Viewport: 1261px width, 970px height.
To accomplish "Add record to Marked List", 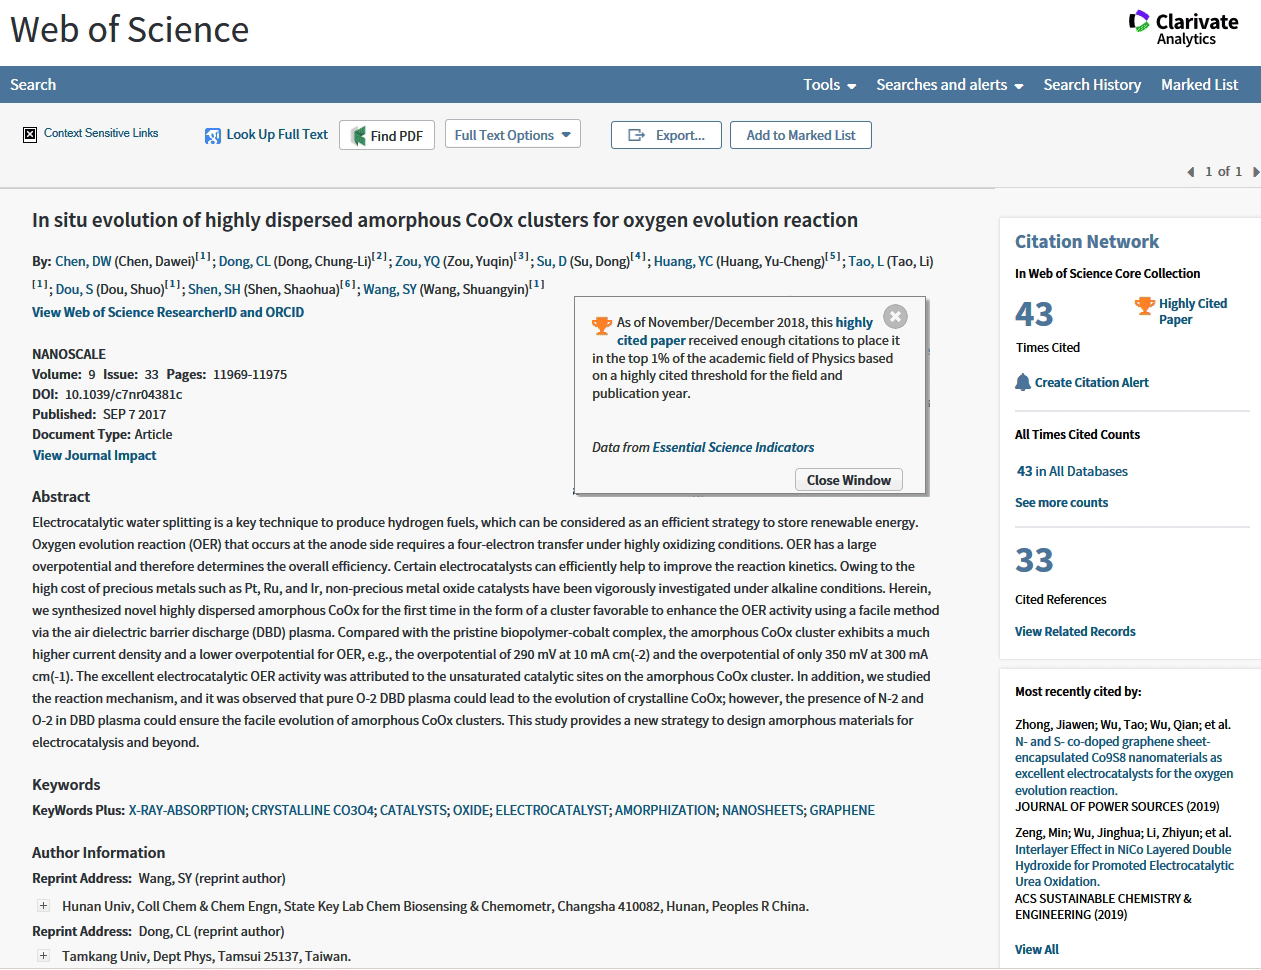I will coord(800,135).
